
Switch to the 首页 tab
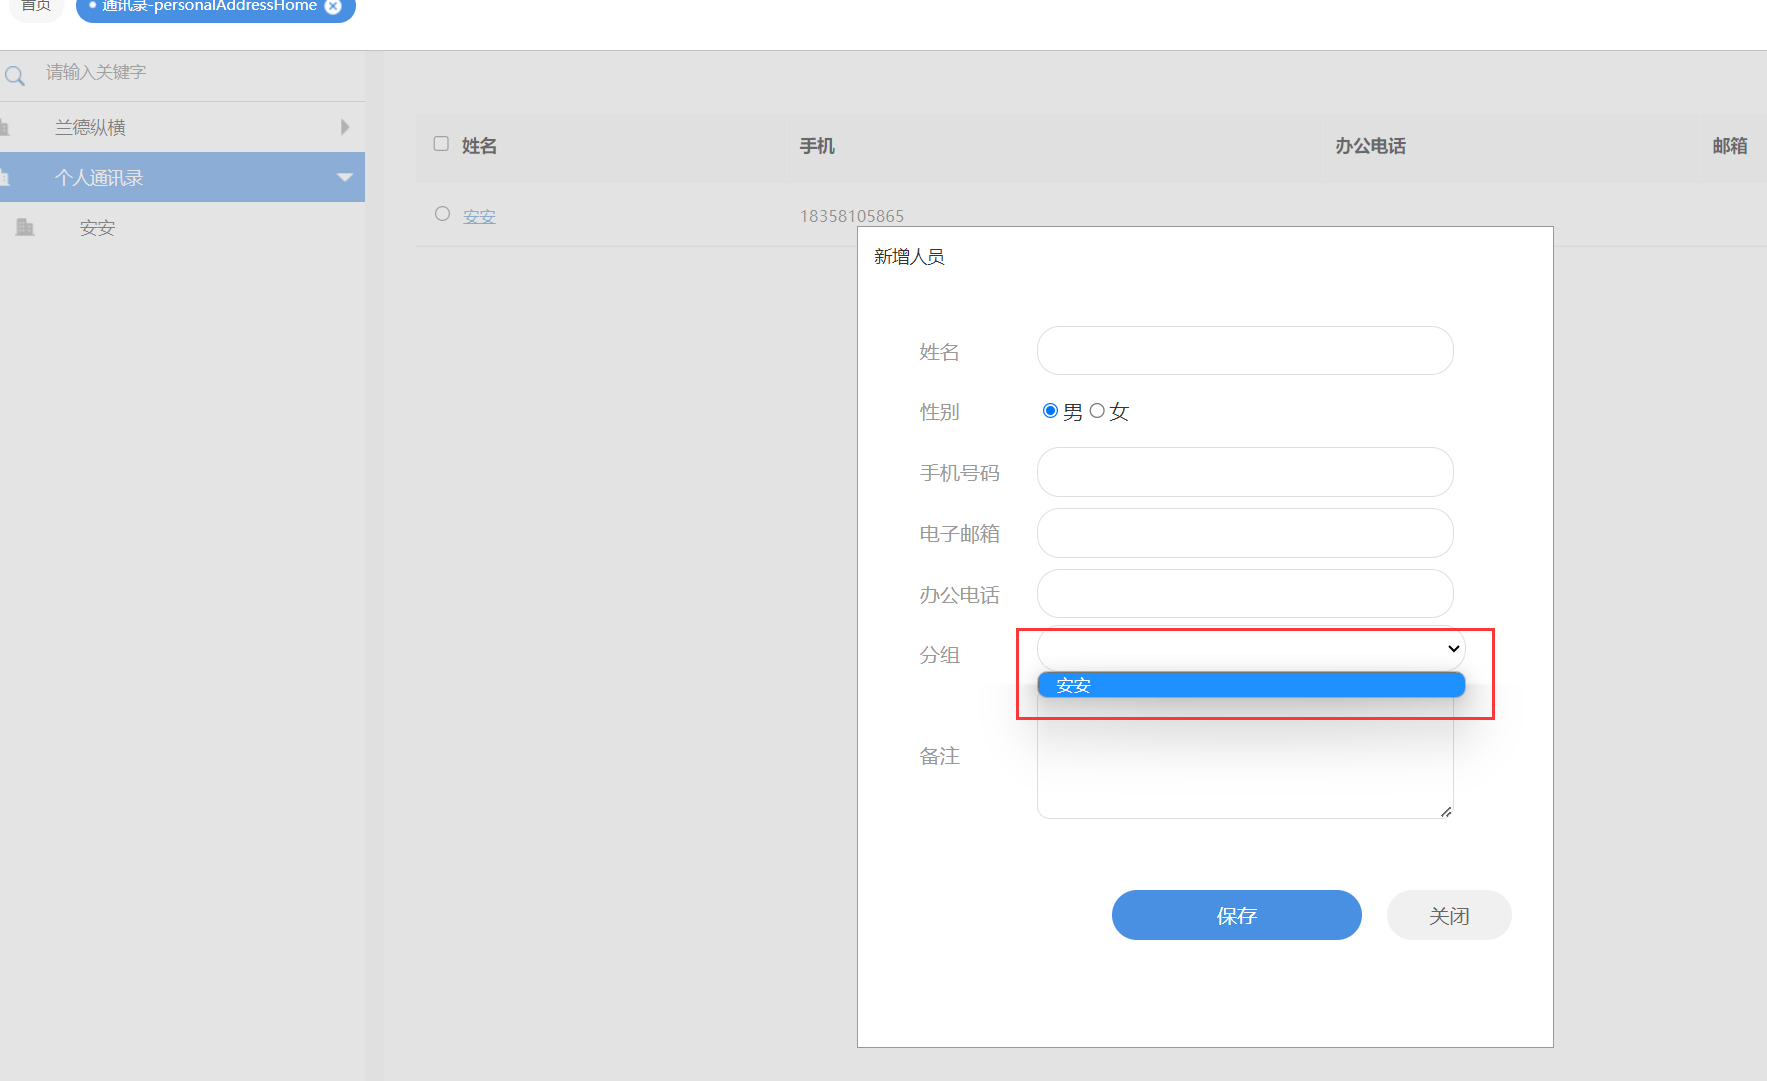pyautogui.click(x=36, y=7)
